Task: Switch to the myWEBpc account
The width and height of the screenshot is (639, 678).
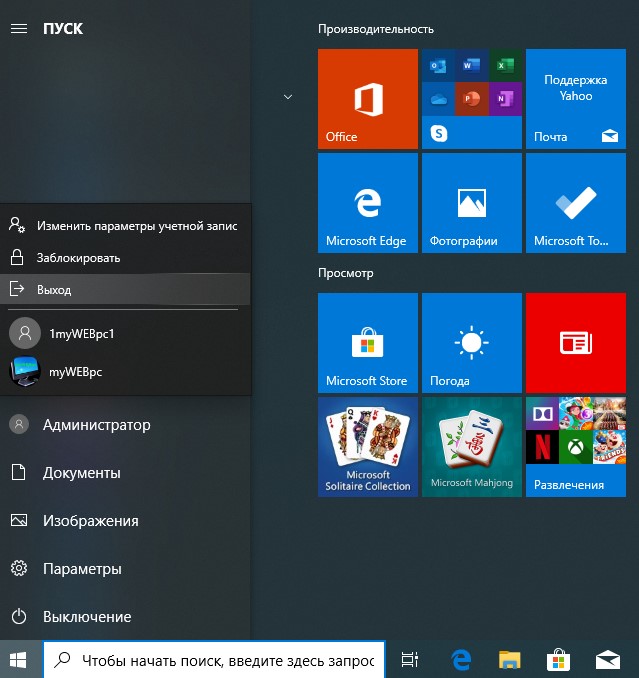Action: pyautogui.click(x=125, y=371)
